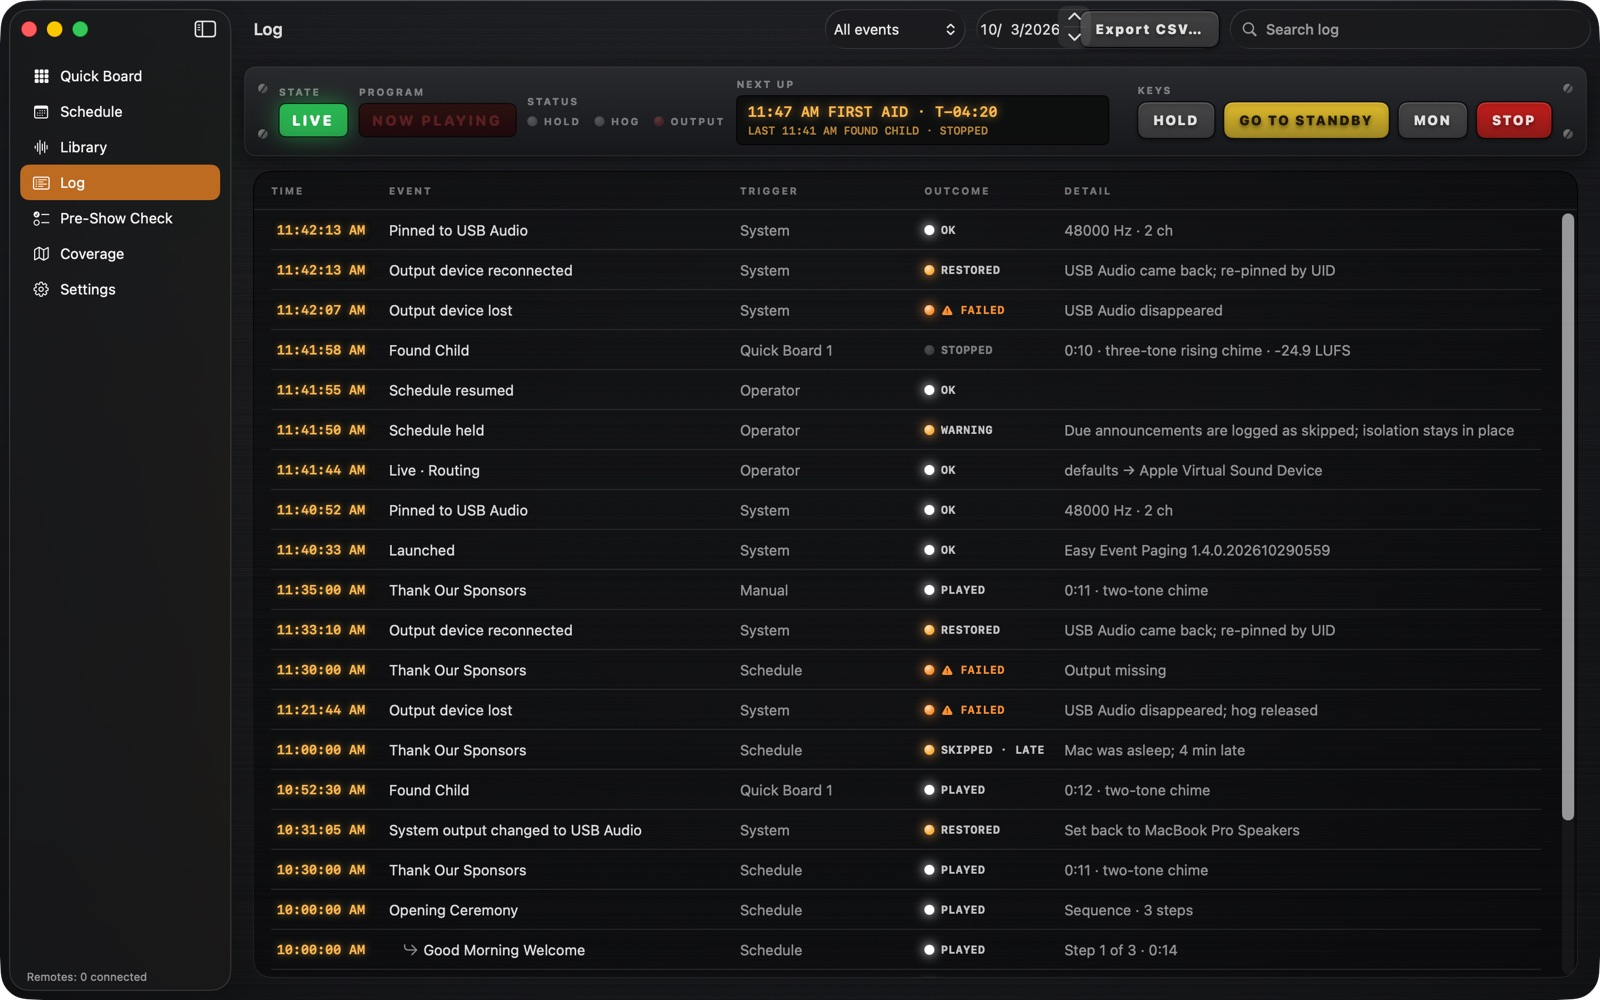Click the Settings gear icon

click(x=41, y=289)
